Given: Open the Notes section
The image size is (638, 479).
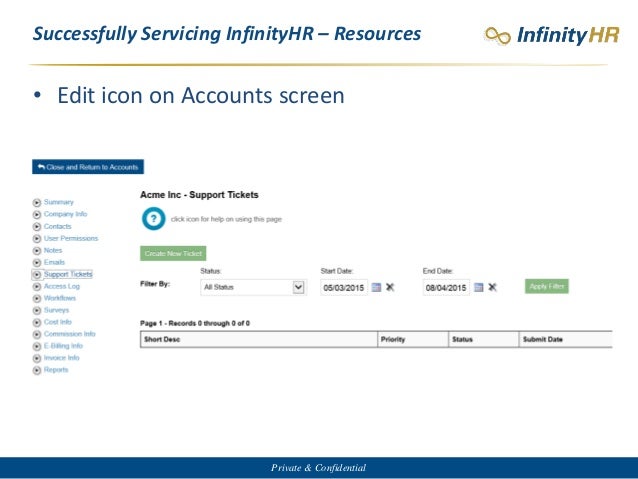Looking at the screenshot, I should pos(53,250).
